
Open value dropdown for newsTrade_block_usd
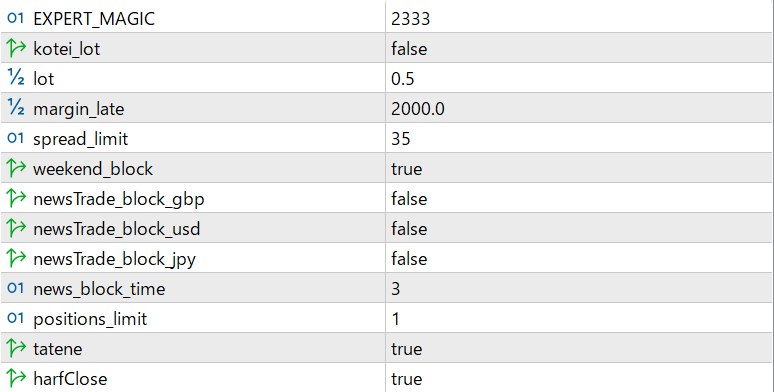pyautogui.click(x=579, y=228)
